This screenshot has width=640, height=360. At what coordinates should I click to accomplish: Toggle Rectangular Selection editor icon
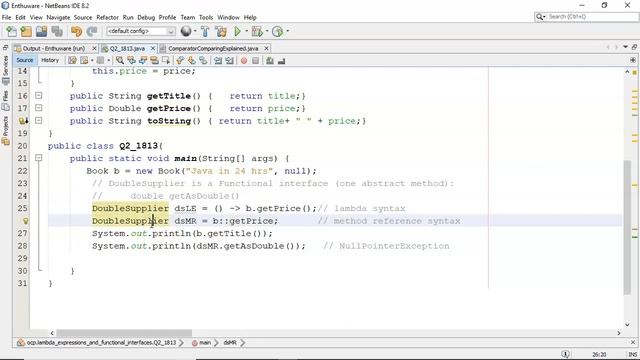pyautogui.click(x=166, y=60)
